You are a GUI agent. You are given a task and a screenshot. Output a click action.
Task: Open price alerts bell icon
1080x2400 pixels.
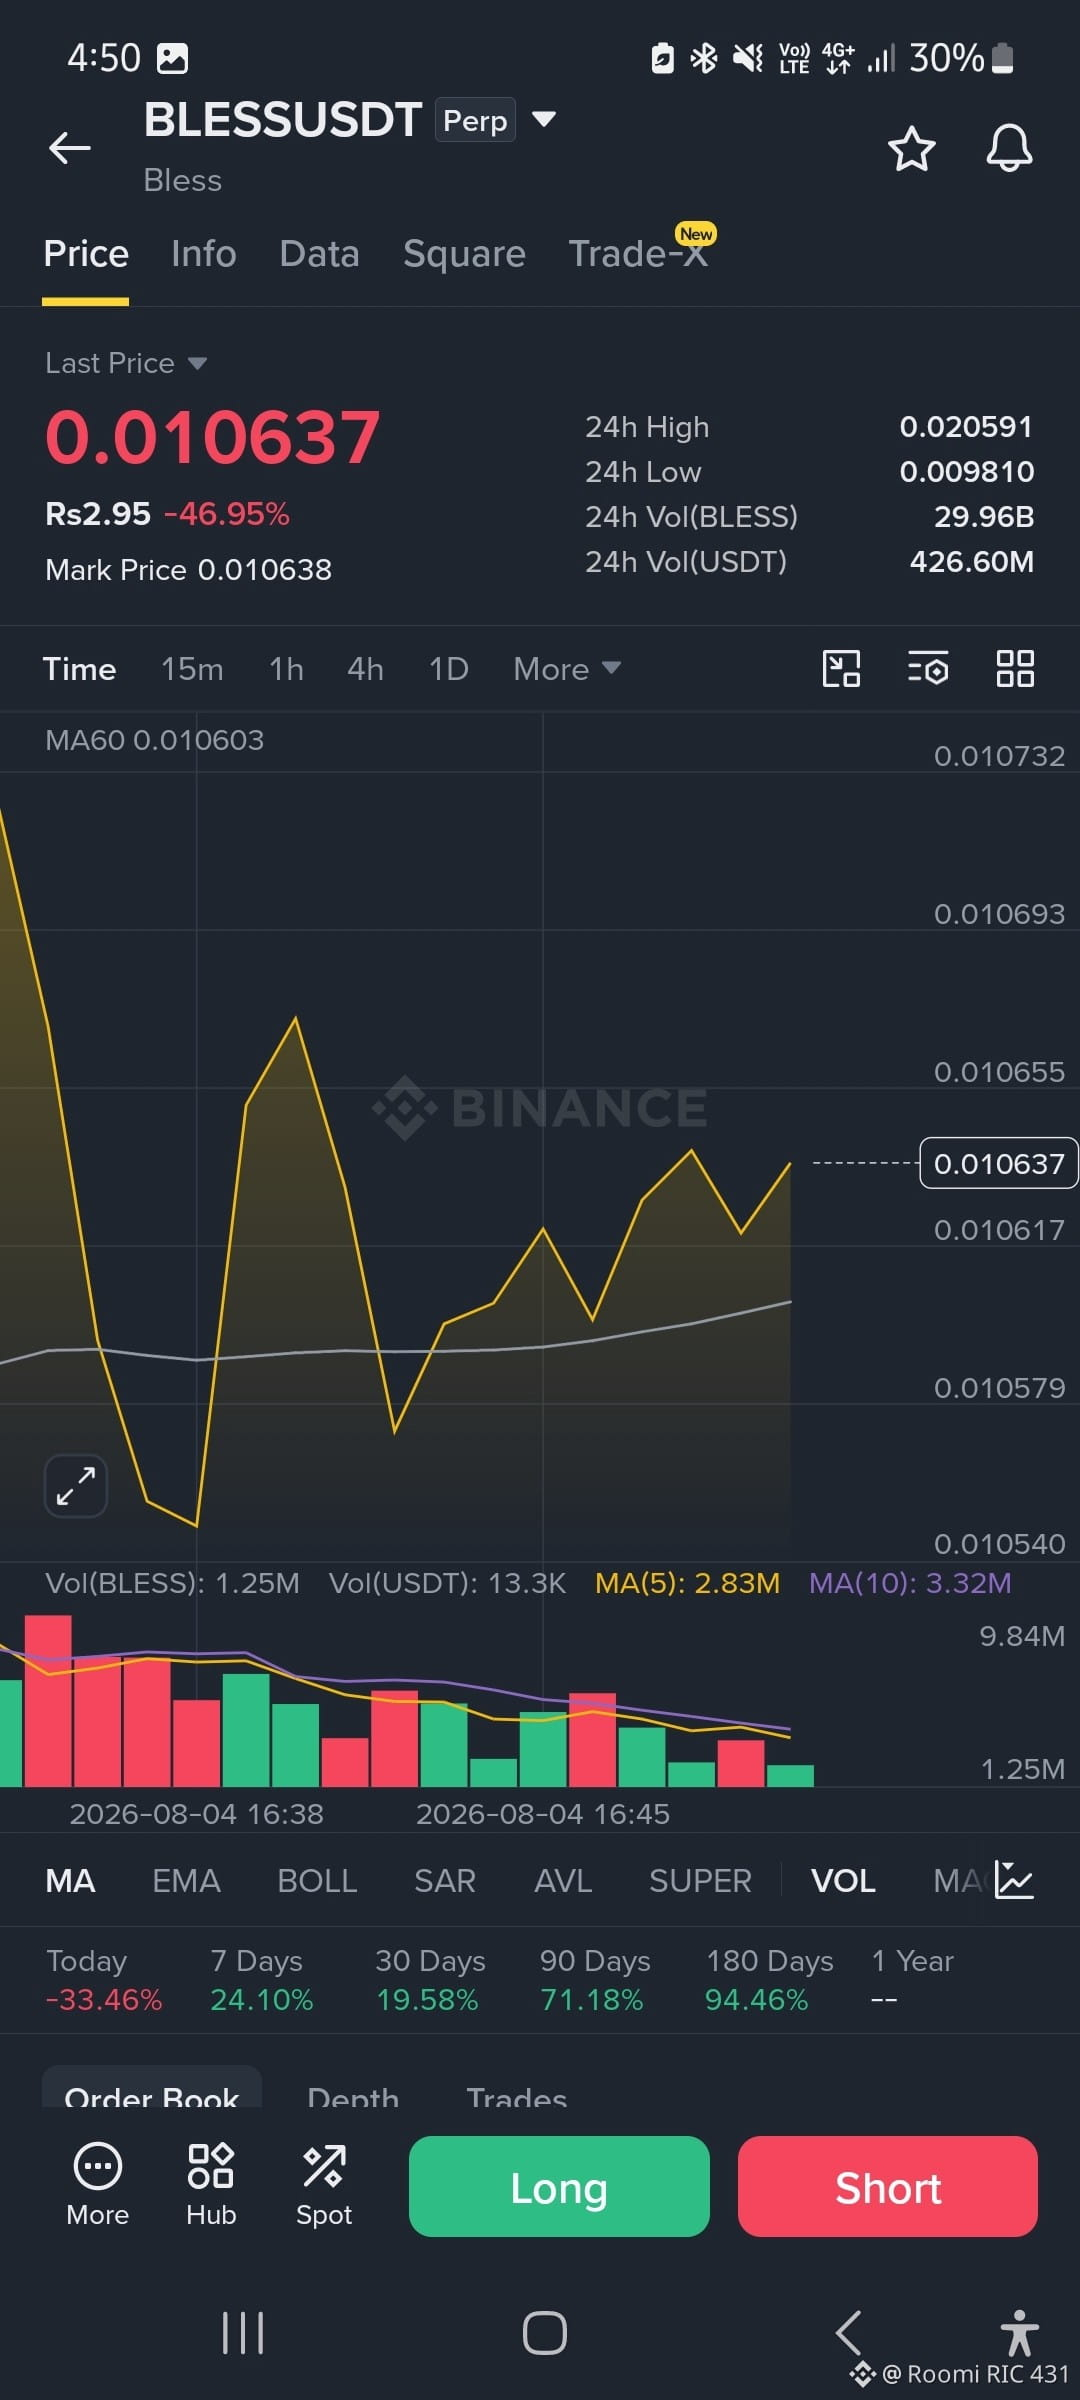(x=1009, y=149)
